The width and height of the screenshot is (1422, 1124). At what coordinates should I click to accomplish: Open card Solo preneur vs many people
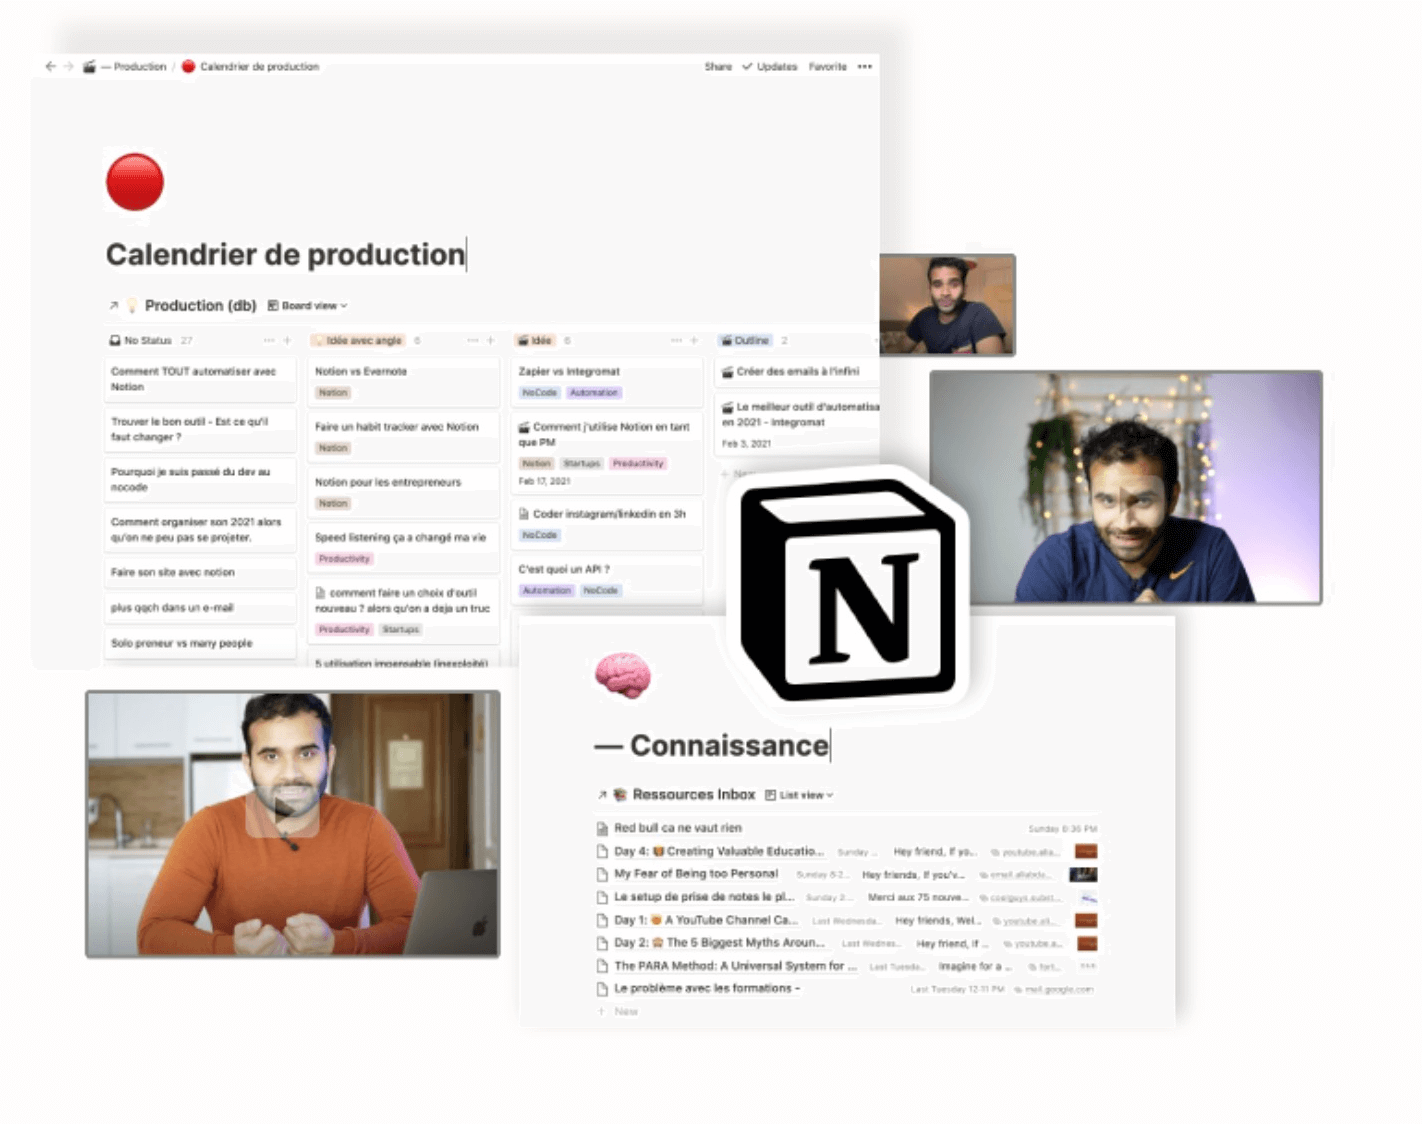(201, 643)
